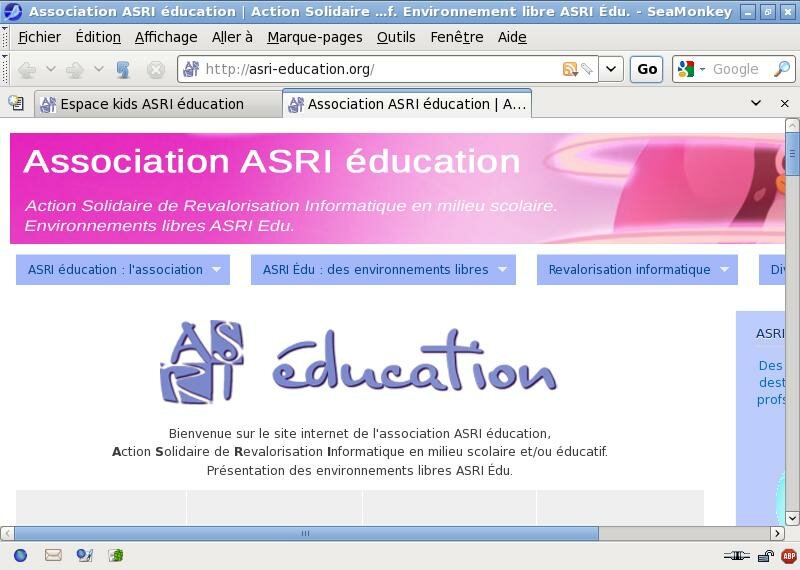Click the 'Association ASRI éducation' banner title

[x=271, y=161]
